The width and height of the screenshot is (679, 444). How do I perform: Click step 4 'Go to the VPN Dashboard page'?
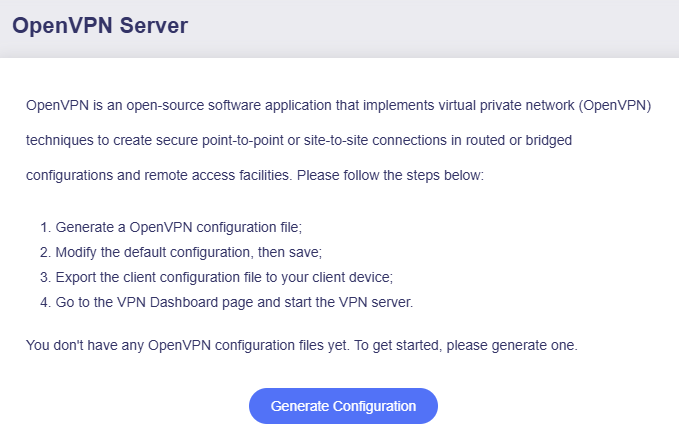tap(226, 302)
